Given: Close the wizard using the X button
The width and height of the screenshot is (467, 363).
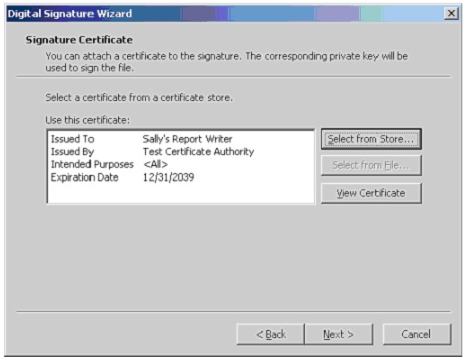Looking at the screenshot, I should (x=451, y=13).
